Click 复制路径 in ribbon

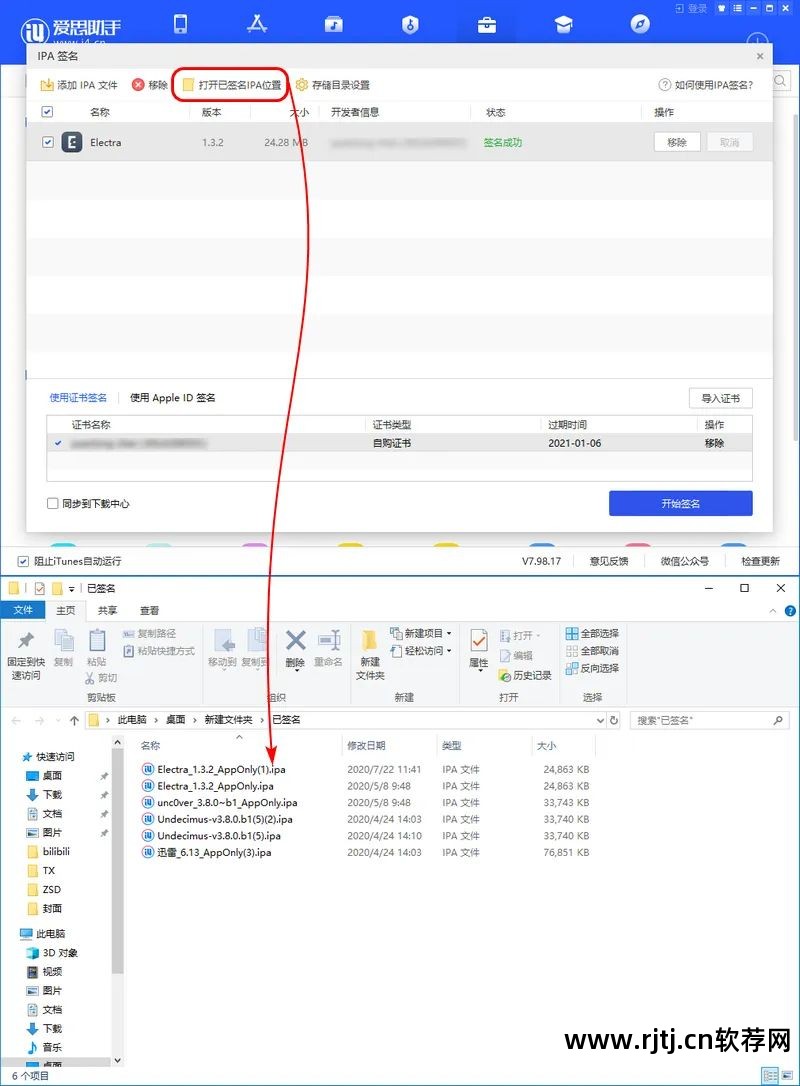coord(150,634)
